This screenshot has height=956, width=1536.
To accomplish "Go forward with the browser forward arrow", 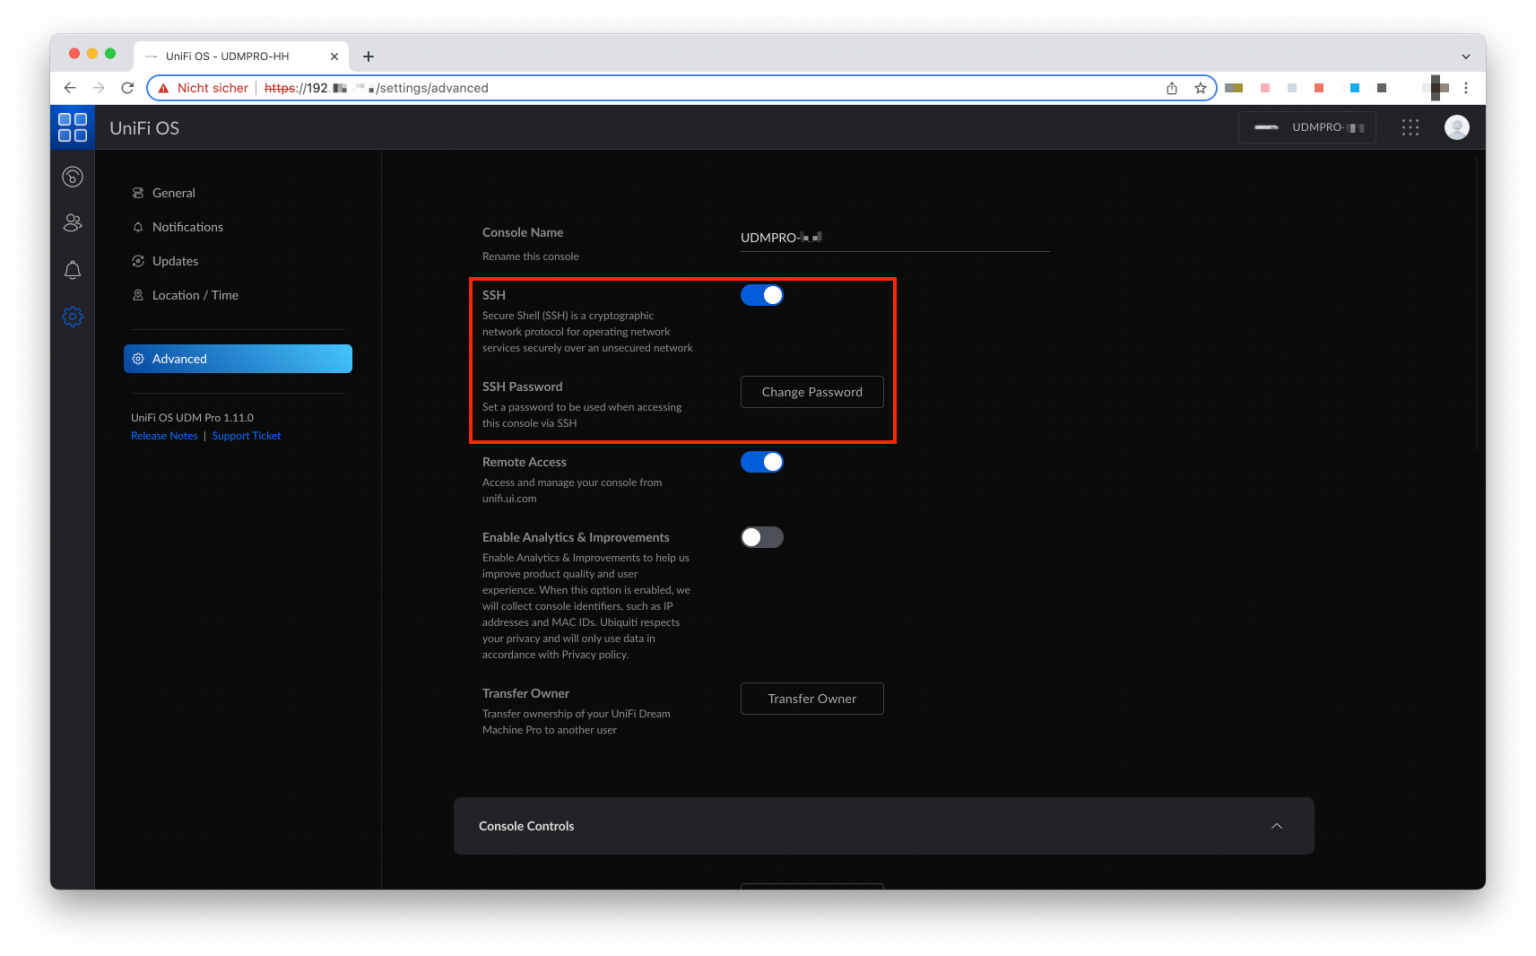I will coord(98,88).
